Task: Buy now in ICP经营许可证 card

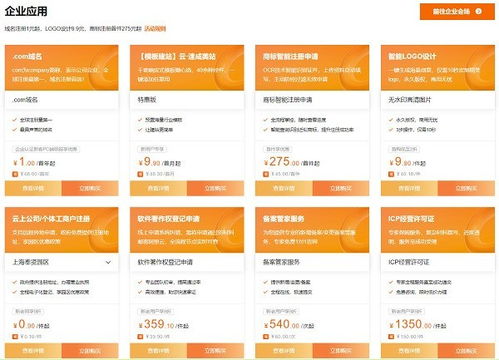Action: pyautogui.click(x=466, y=351)
